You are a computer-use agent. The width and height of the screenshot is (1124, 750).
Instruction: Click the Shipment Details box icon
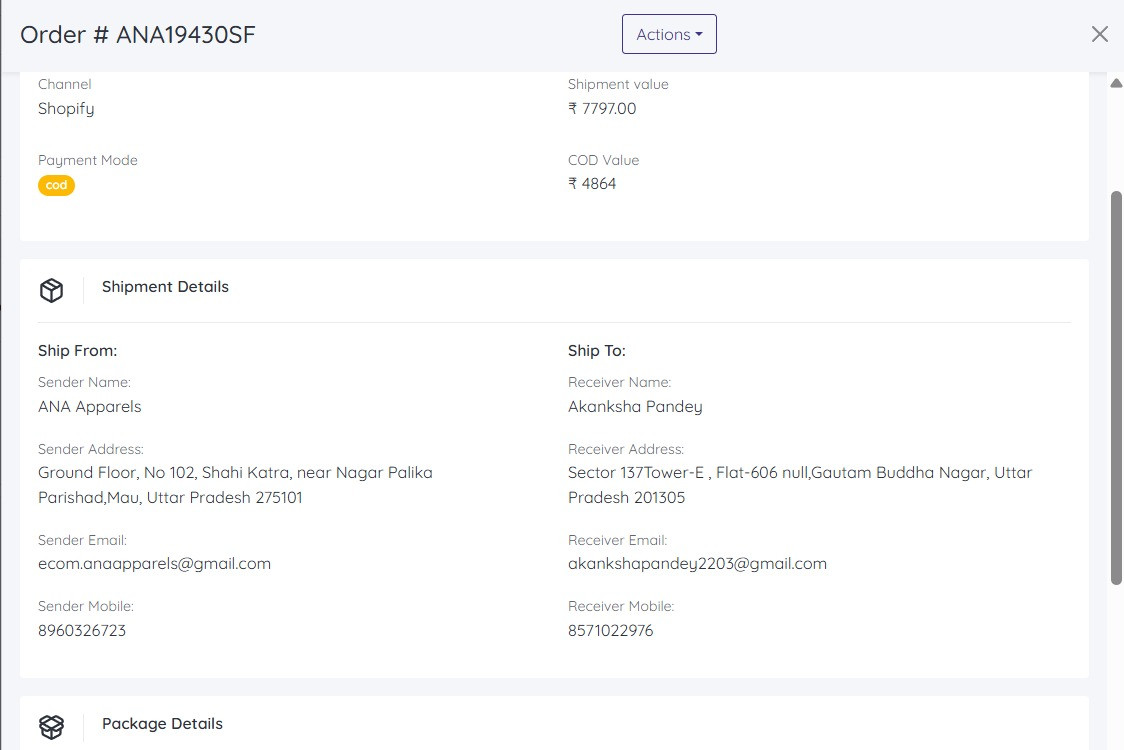(x=51, y=290)
